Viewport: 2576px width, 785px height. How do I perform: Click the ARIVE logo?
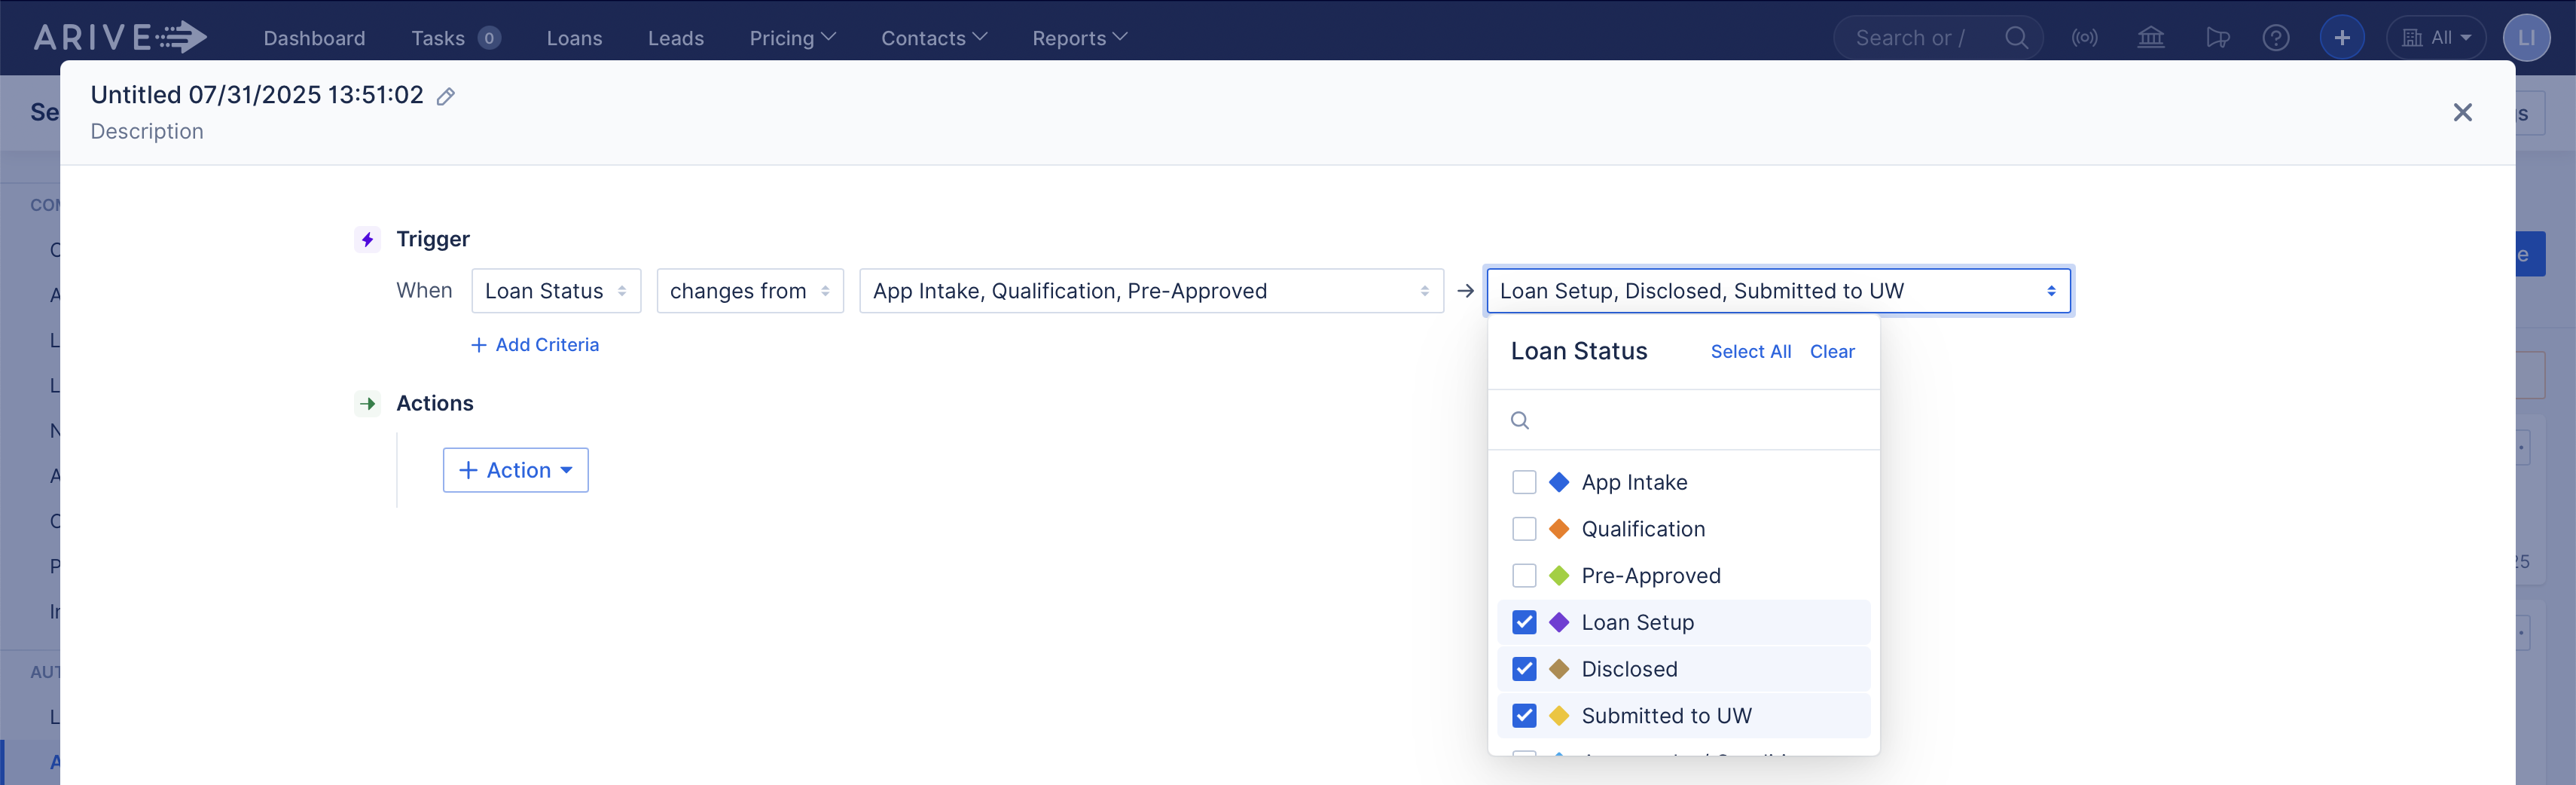(x=120, y=37)
